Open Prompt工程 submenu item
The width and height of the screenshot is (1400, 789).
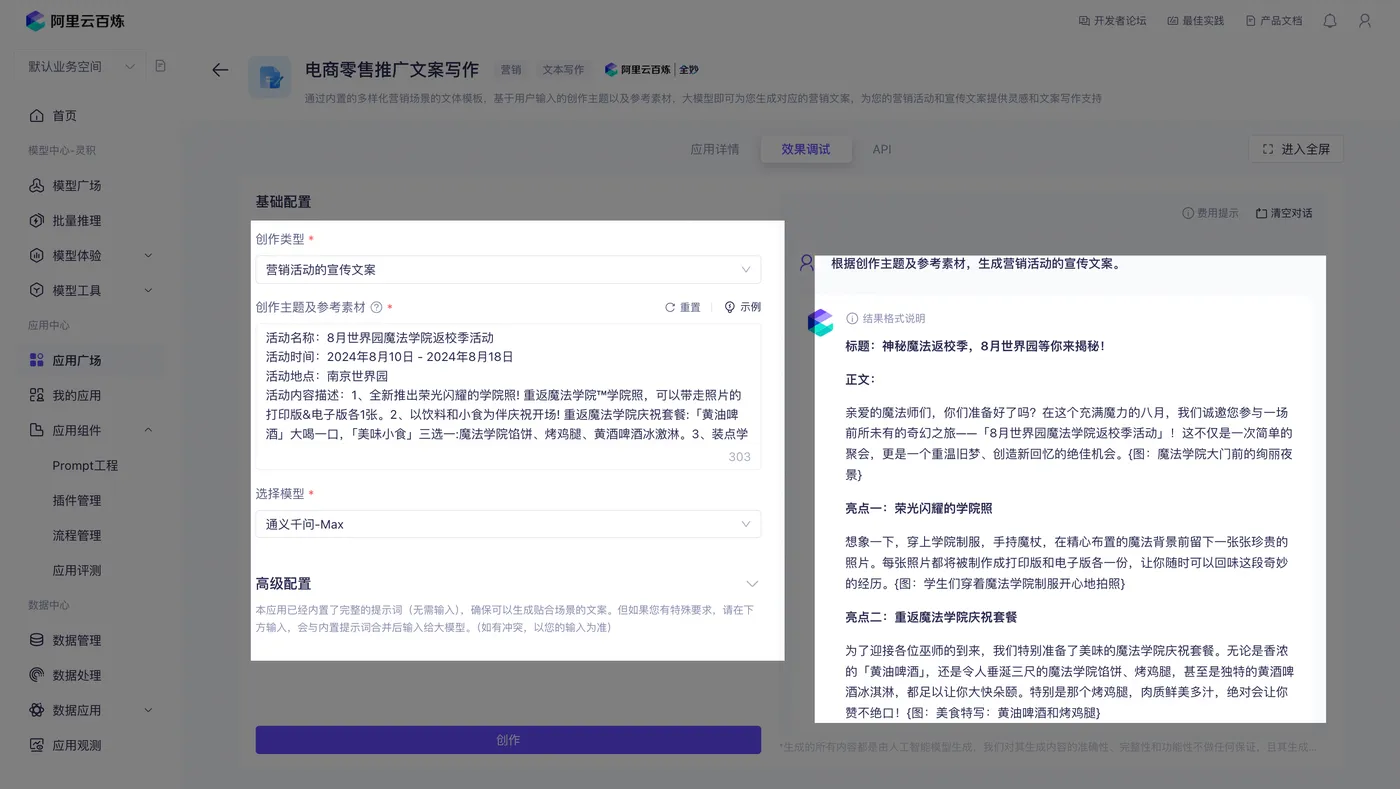[85, 466]
